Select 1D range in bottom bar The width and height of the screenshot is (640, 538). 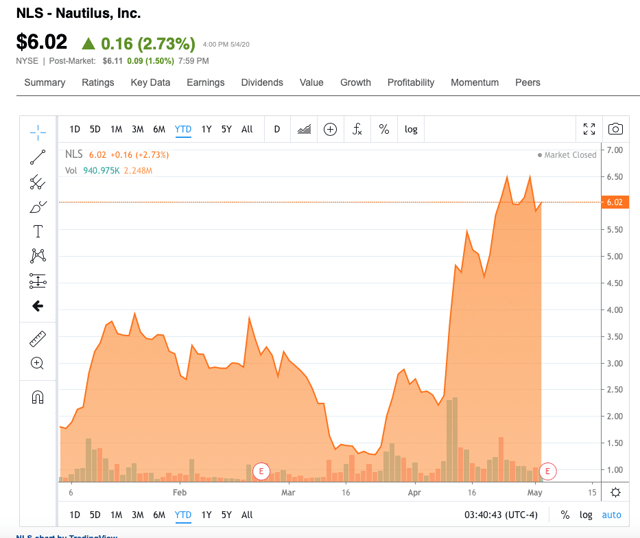tap(75, 515)
